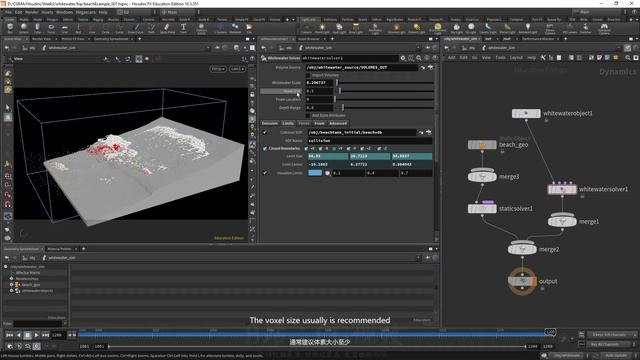Pick the Camera tool in lights shelf
This screenshot has height=360, width=640.
point(306,28)
